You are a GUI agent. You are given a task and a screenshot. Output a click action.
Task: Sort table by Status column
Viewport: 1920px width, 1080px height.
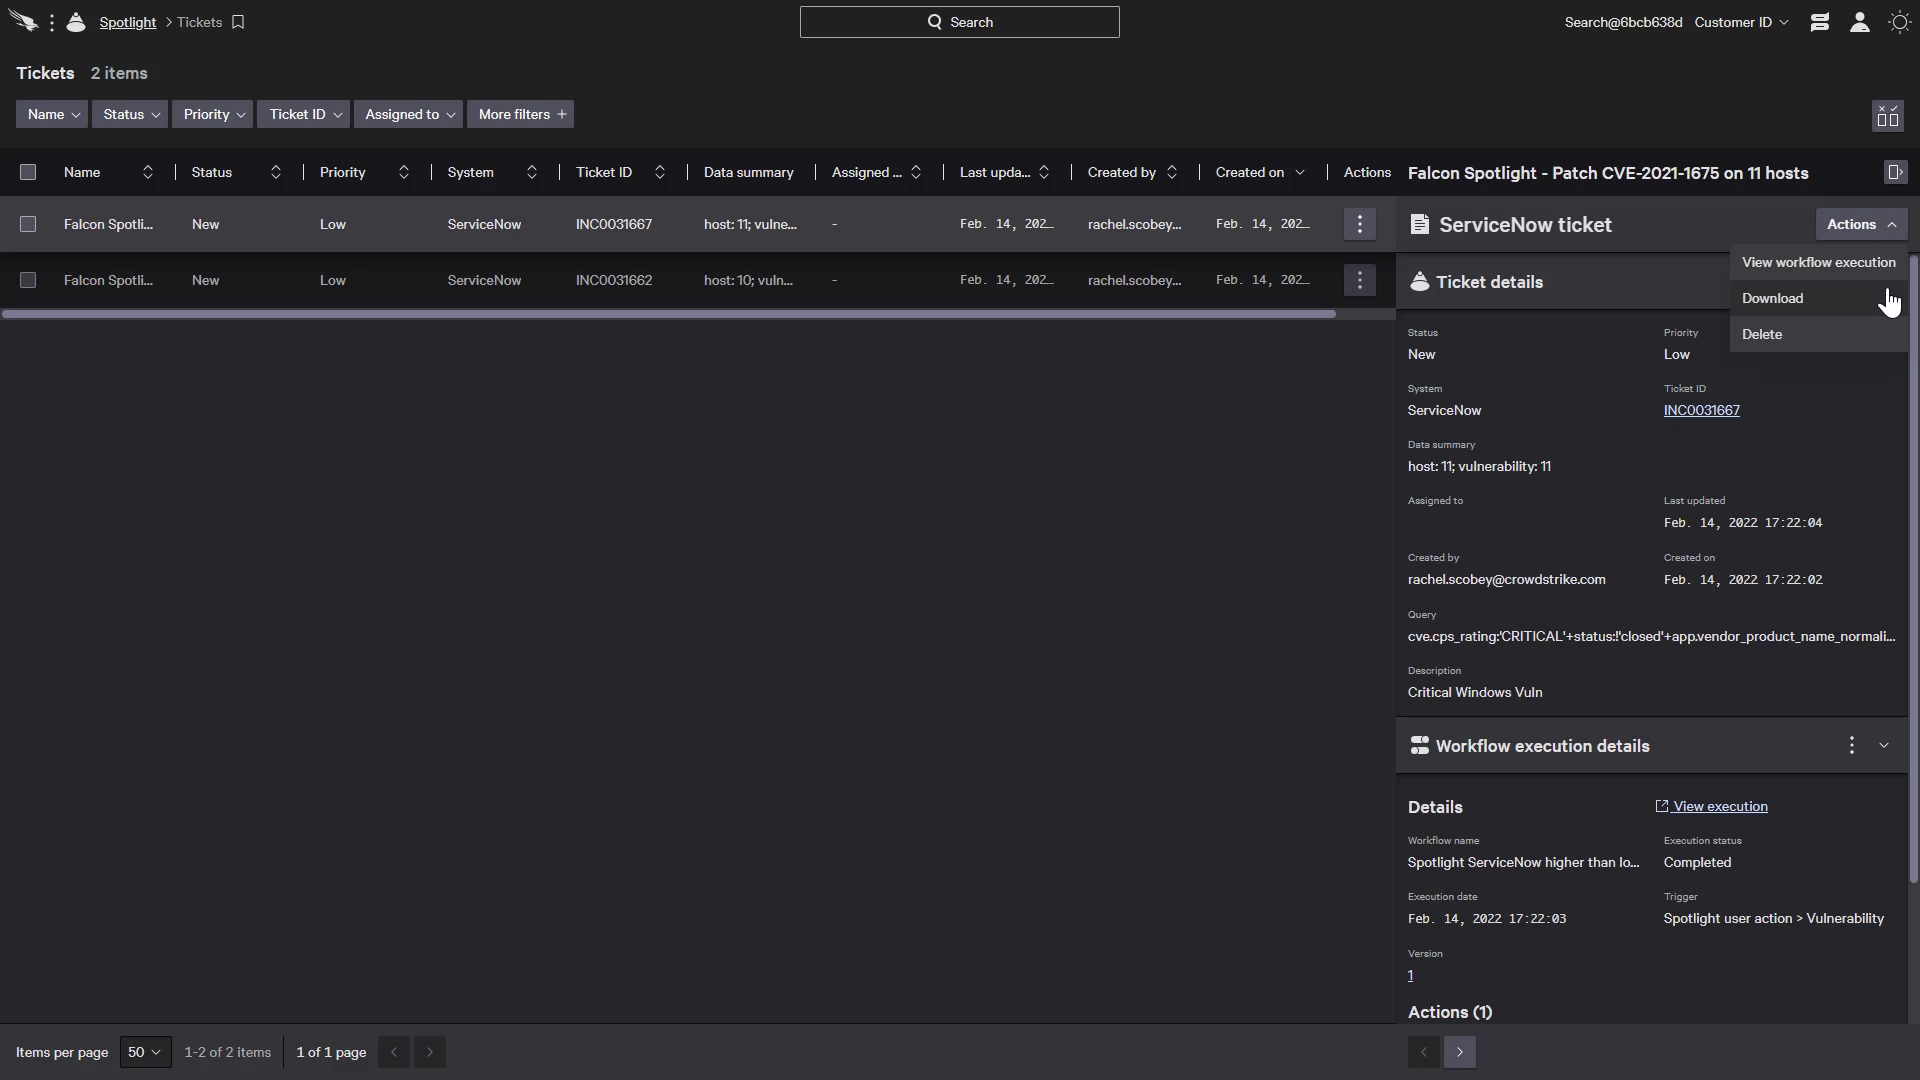pos(276,172)
